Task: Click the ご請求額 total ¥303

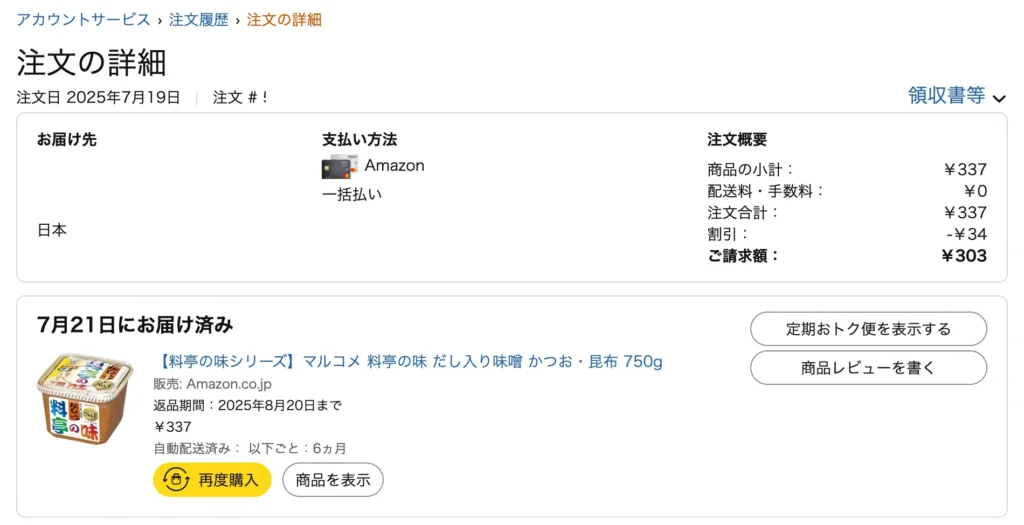Action: pyautogui.click(x=964, y=256)
